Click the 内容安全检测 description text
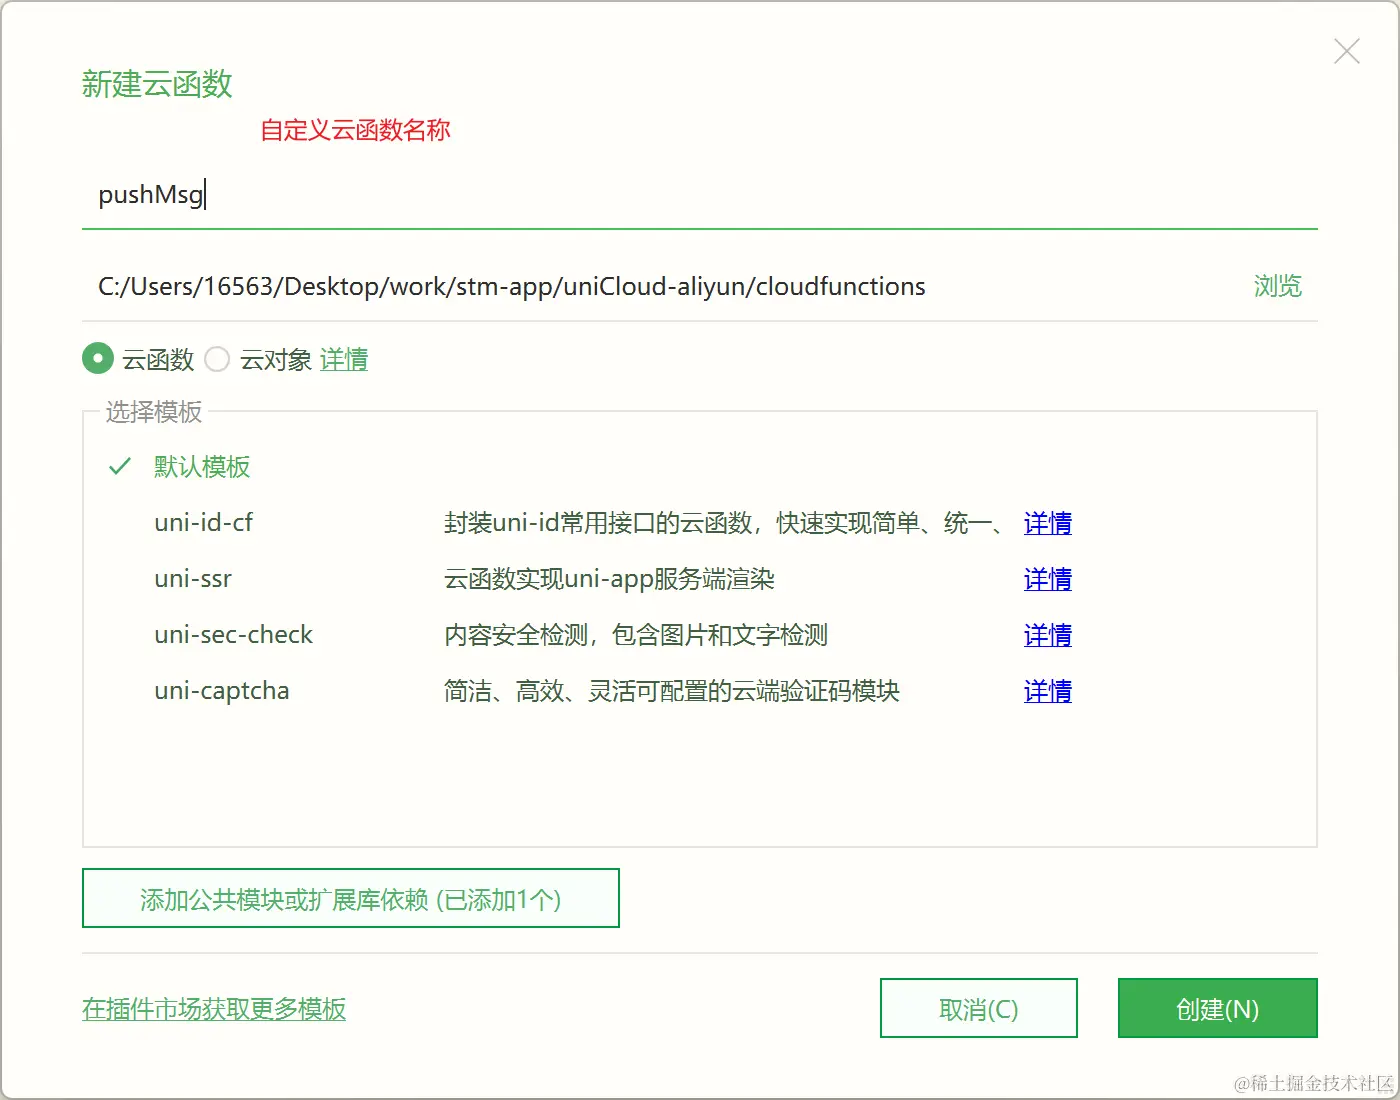The height and width of the screenshot is (1100, 1400). [636, 635]
